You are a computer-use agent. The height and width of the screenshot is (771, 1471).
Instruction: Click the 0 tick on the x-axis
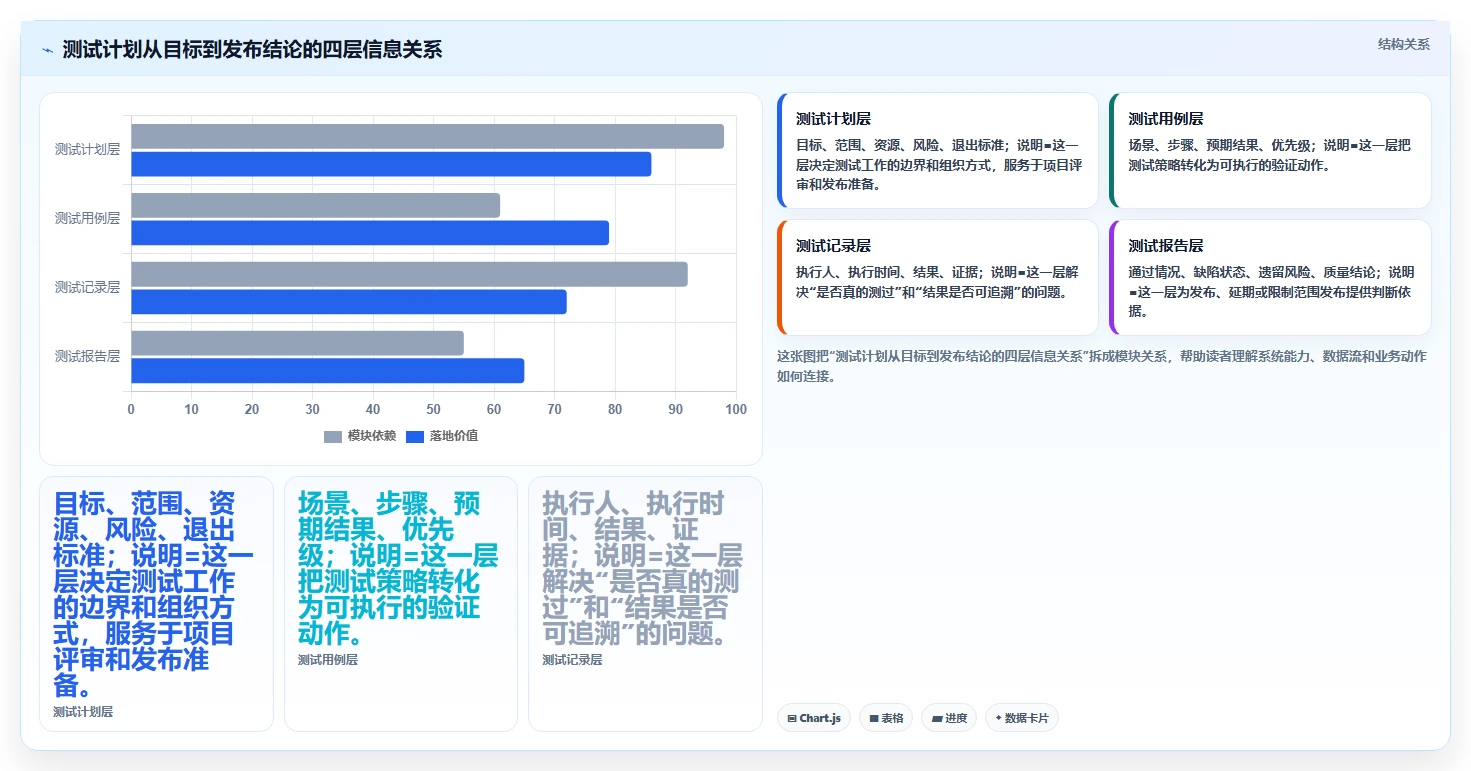(x=131, y=409)
